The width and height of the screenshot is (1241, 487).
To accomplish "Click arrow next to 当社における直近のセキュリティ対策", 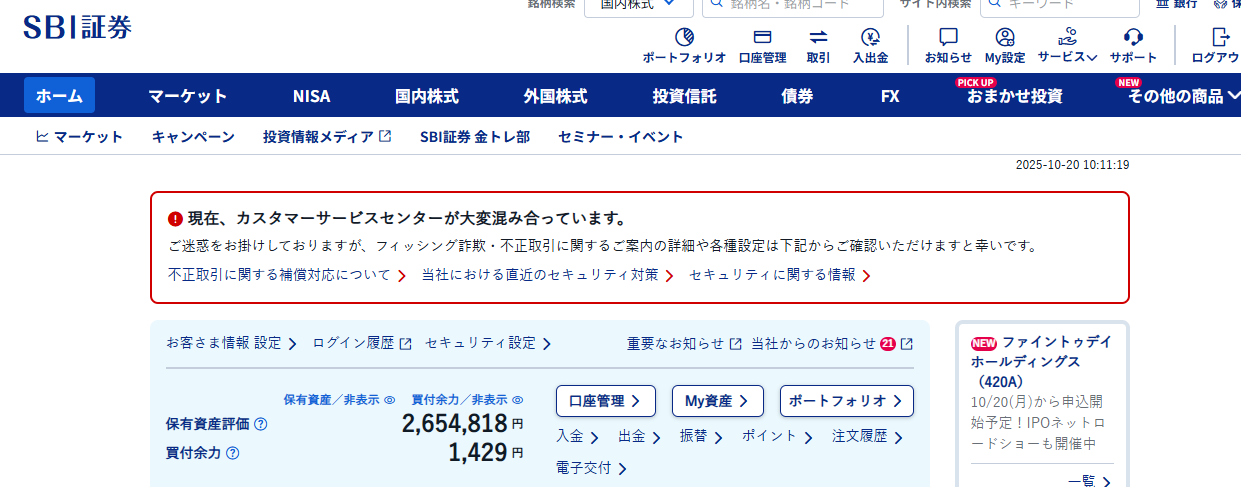I will point(669,275).
